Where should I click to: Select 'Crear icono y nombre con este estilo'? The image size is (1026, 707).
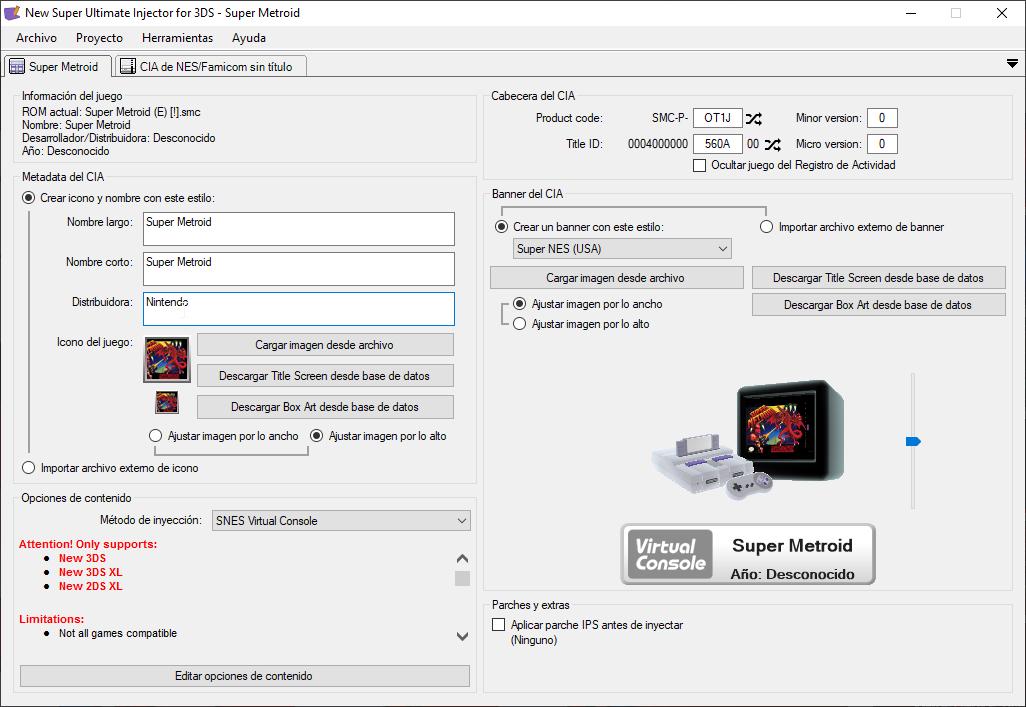point(118,198)
